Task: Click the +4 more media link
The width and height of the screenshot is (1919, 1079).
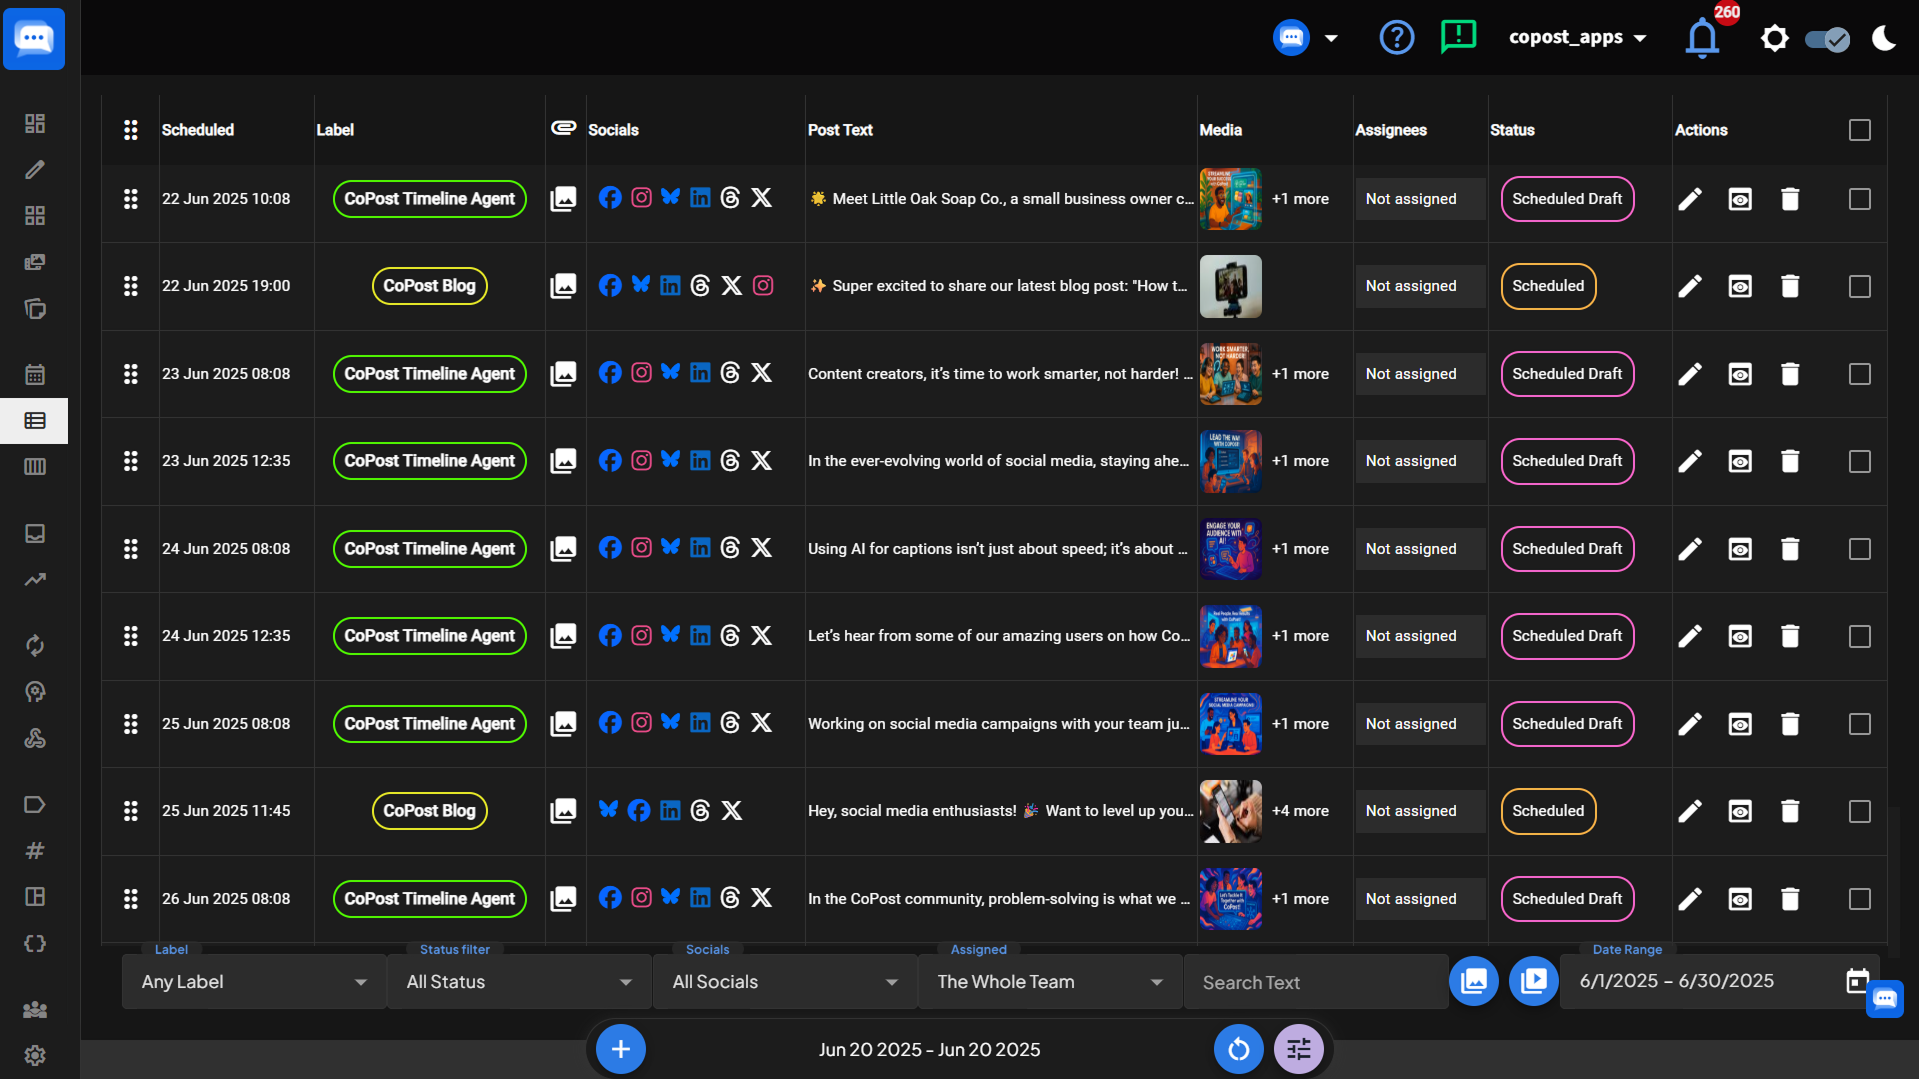Action: click(x=1300, y=811)
